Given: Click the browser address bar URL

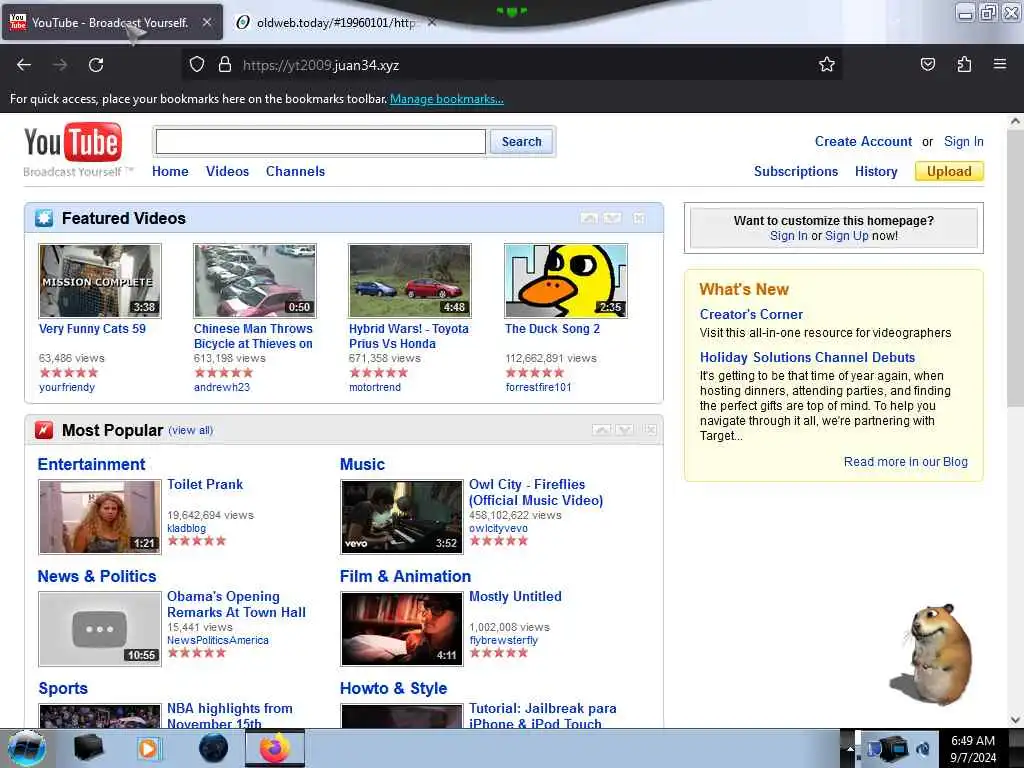Looking at the screenshot, I should click(320, 65).
